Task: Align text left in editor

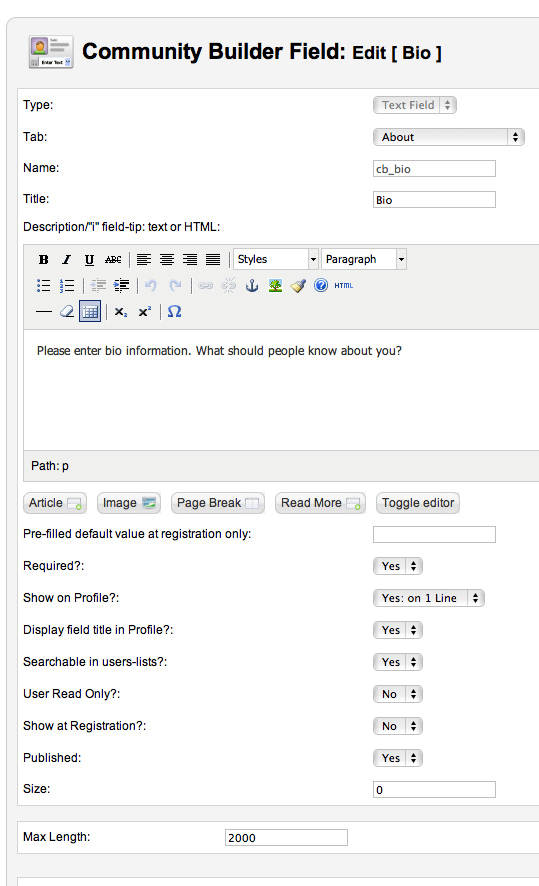Action: point(144,259)
